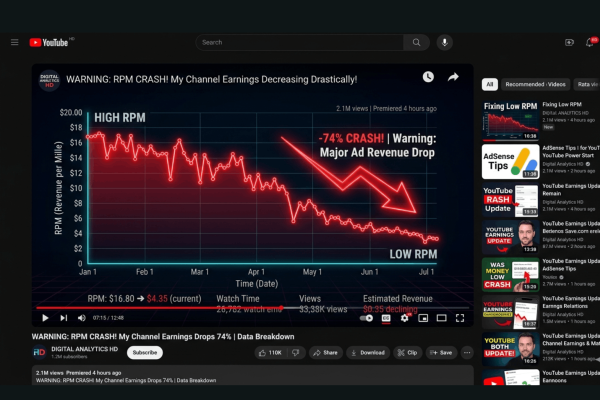Save the video to playlist
600x400 pixels.
click(x=441, y=353)
